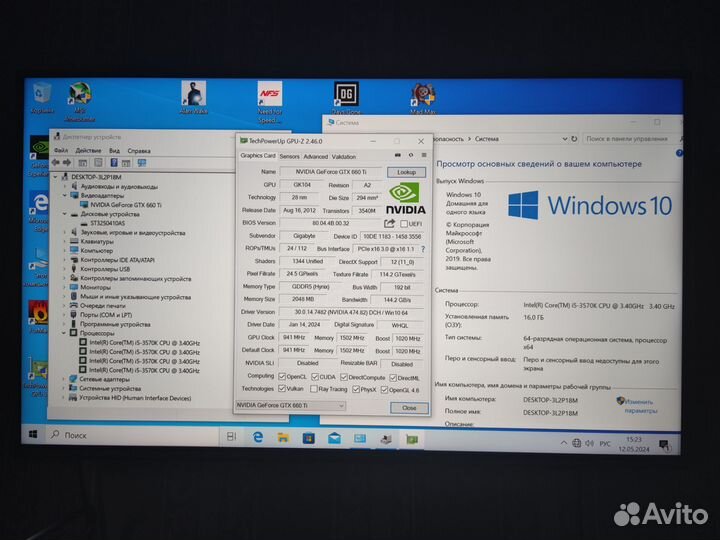Toggle the OpenGL 4.6 checkbox
720x540 pixels.
coord(384,390)
